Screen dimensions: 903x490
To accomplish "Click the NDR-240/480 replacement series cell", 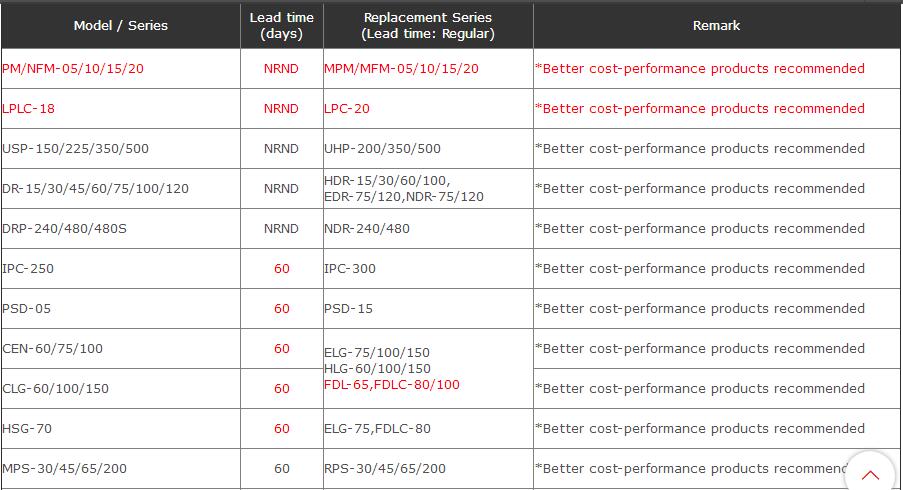I will (367, 229).
